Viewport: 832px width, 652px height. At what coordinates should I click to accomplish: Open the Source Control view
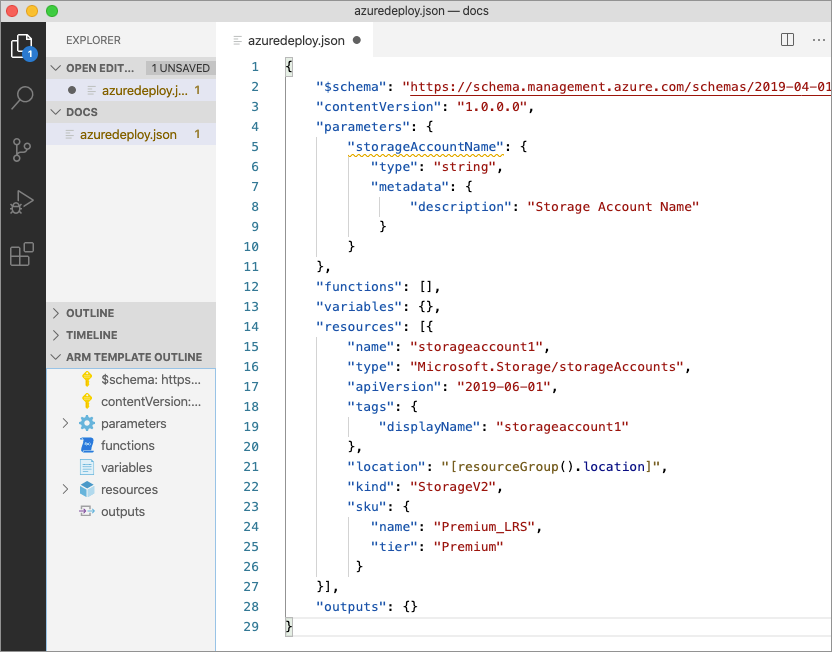pyautogui.click(x=22, y=150)
